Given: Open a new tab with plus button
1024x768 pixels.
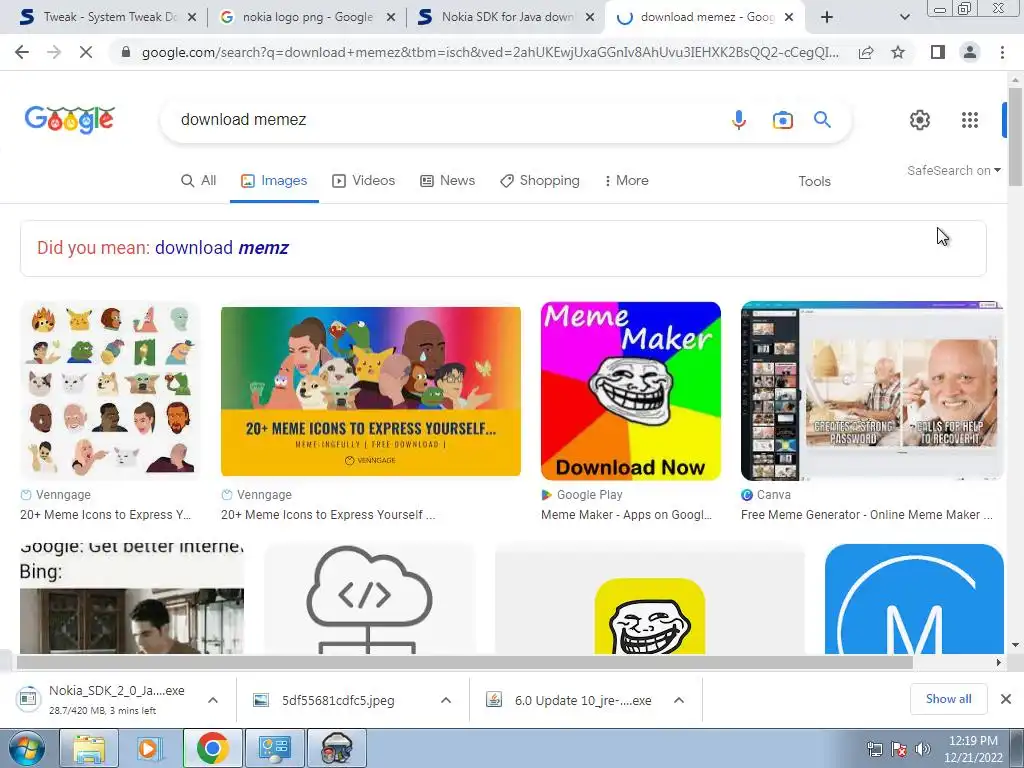Looking at the screenshot, I should (827, 18).
